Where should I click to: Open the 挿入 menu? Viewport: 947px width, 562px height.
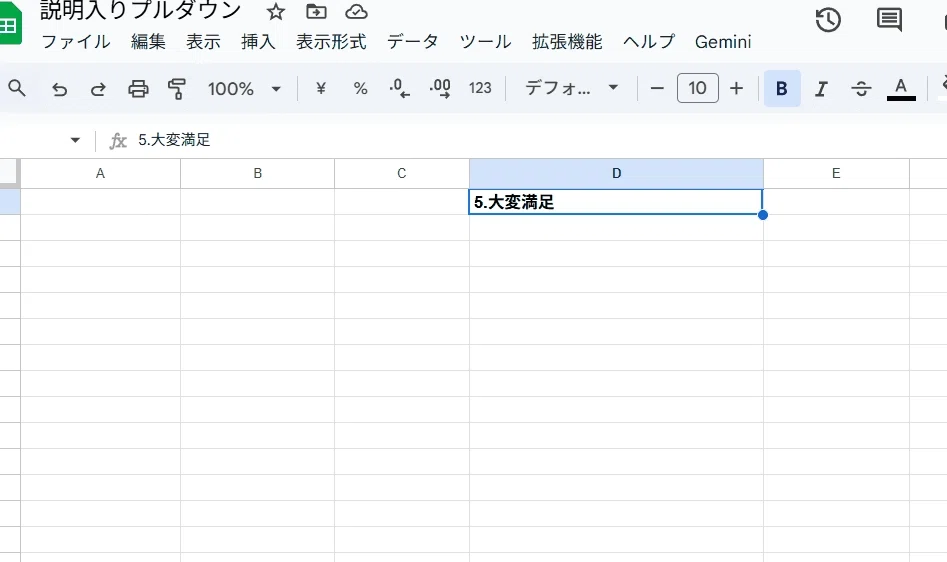[x=258, y=42]
